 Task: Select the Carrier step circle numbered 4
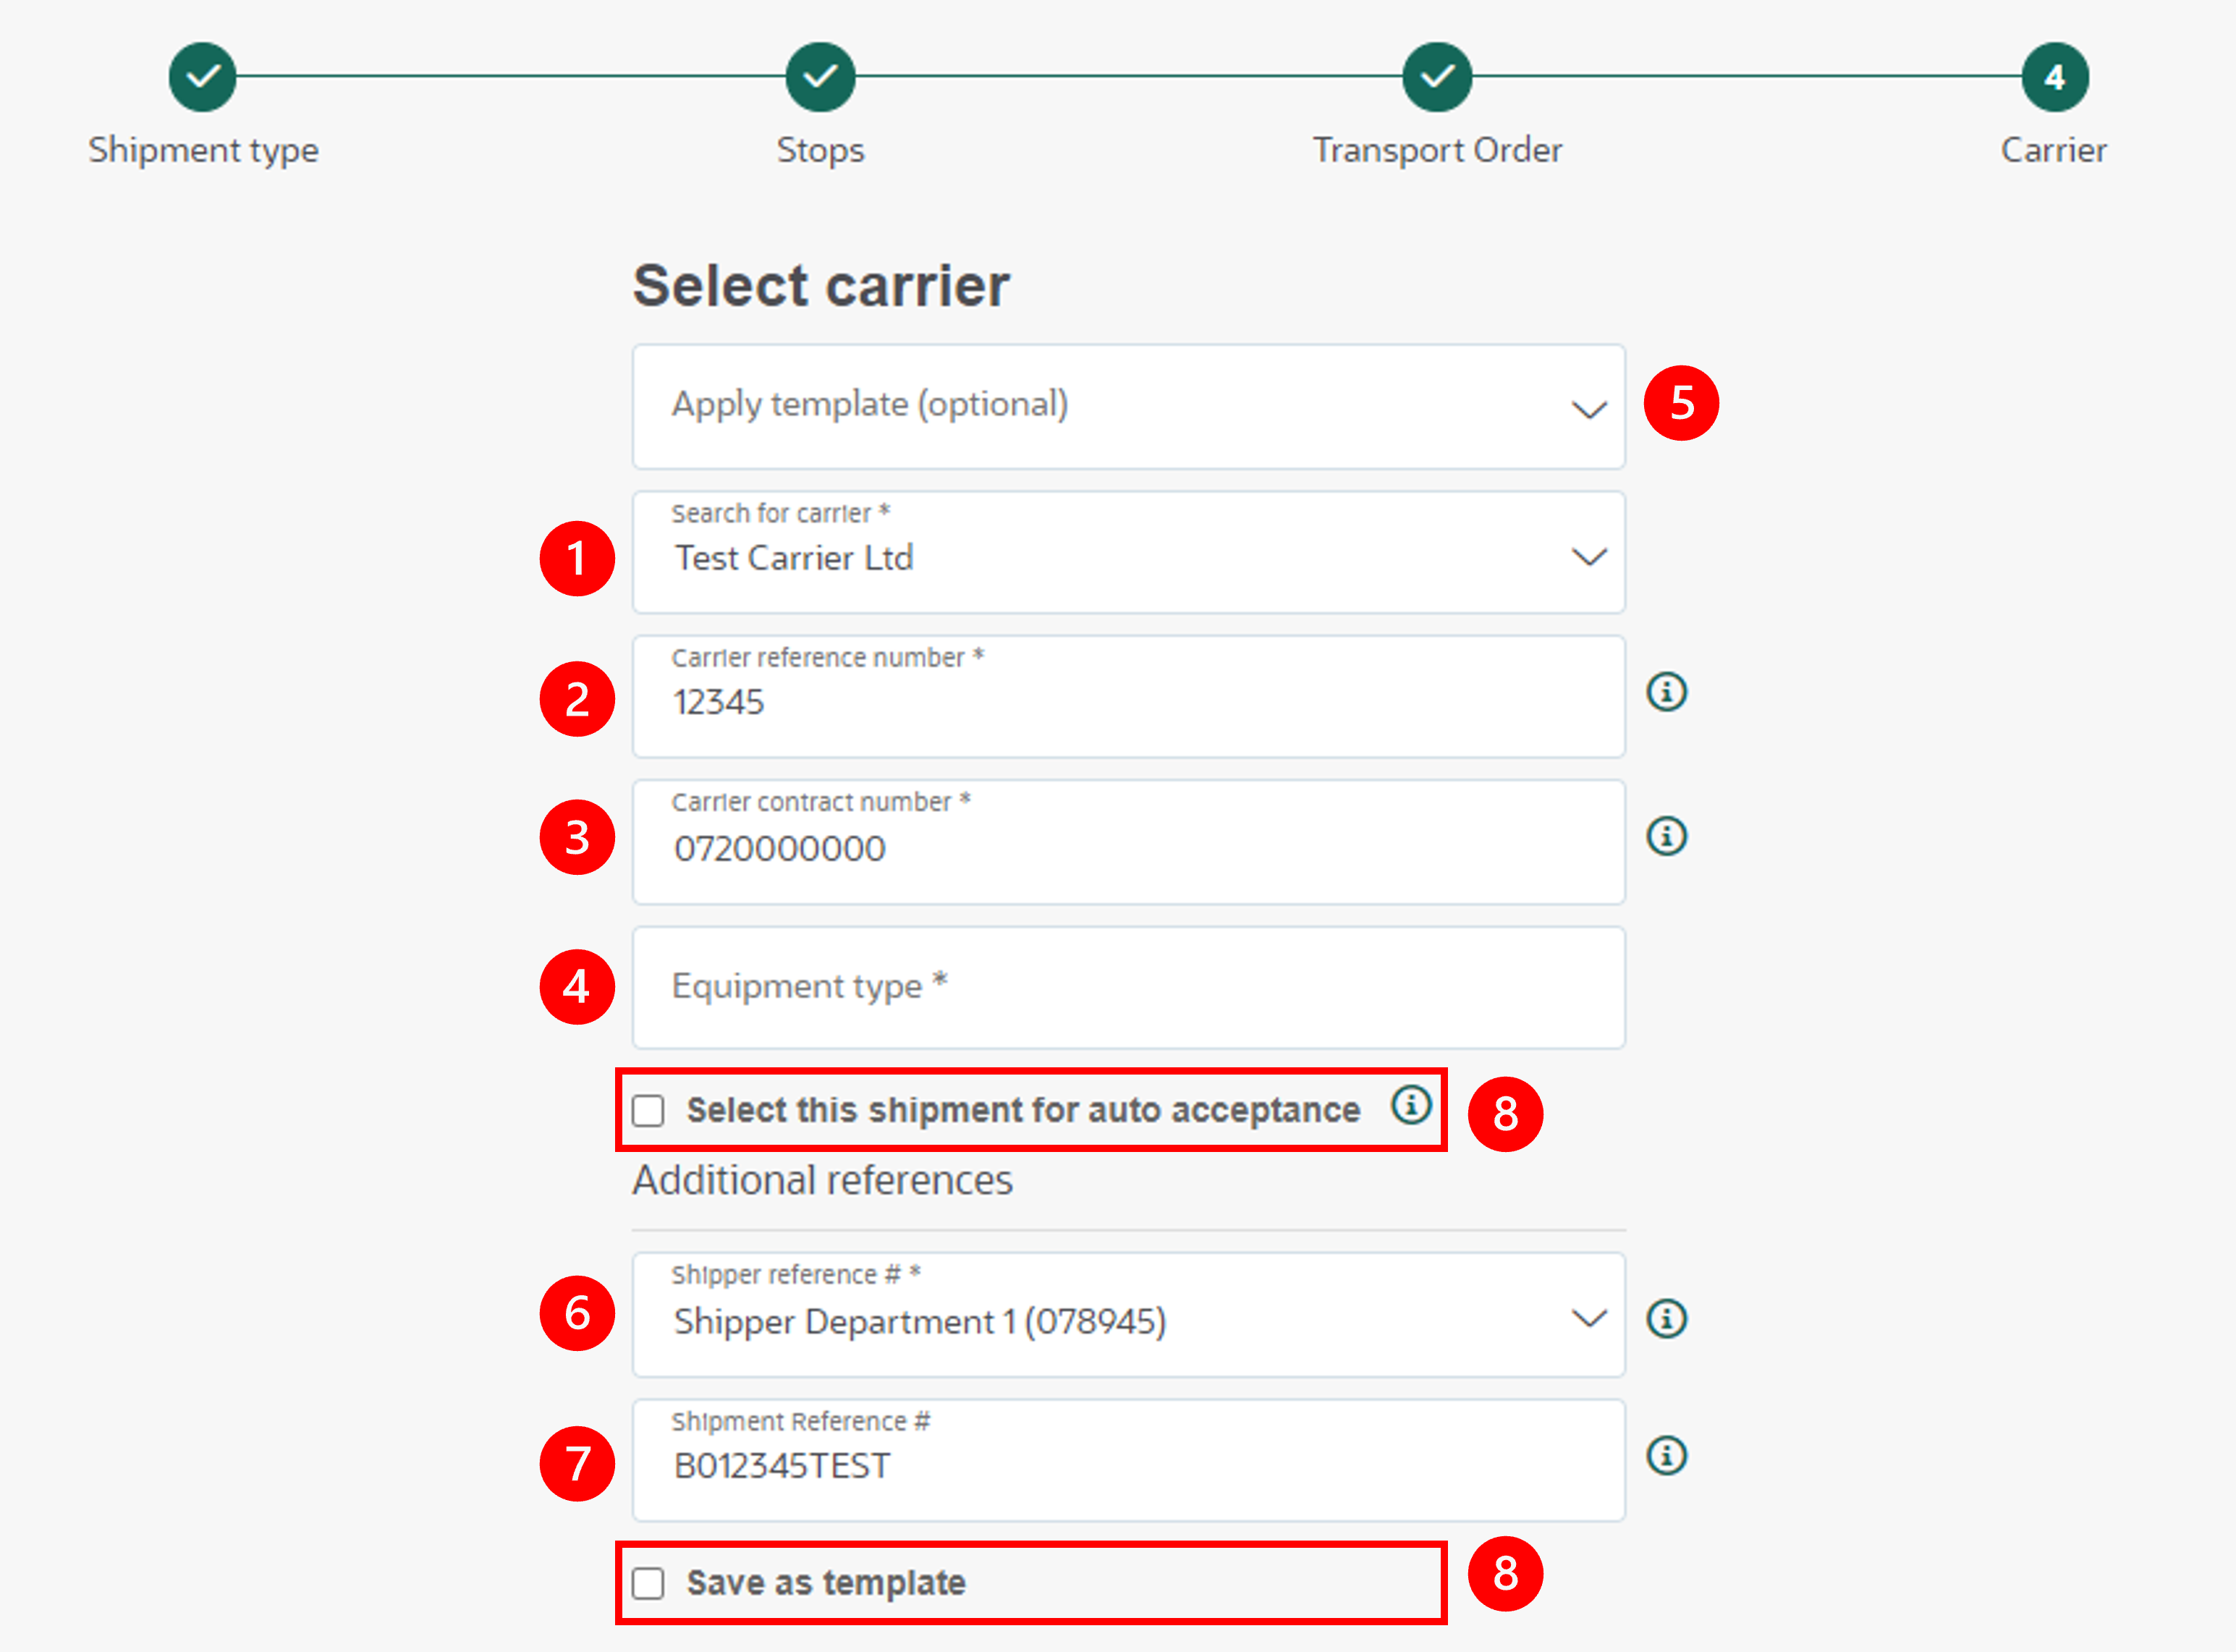[x=2054, y=76]
